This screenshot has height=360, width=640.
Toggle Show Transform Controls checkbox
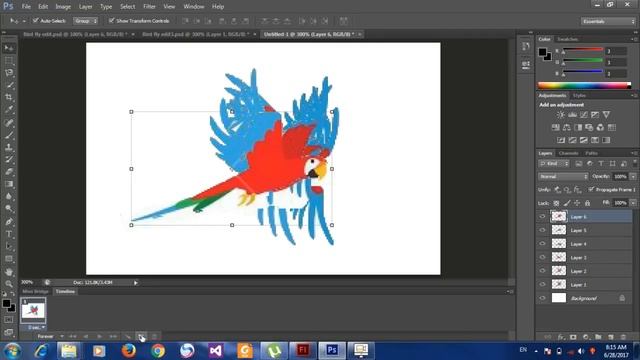[x=111, y=20]
